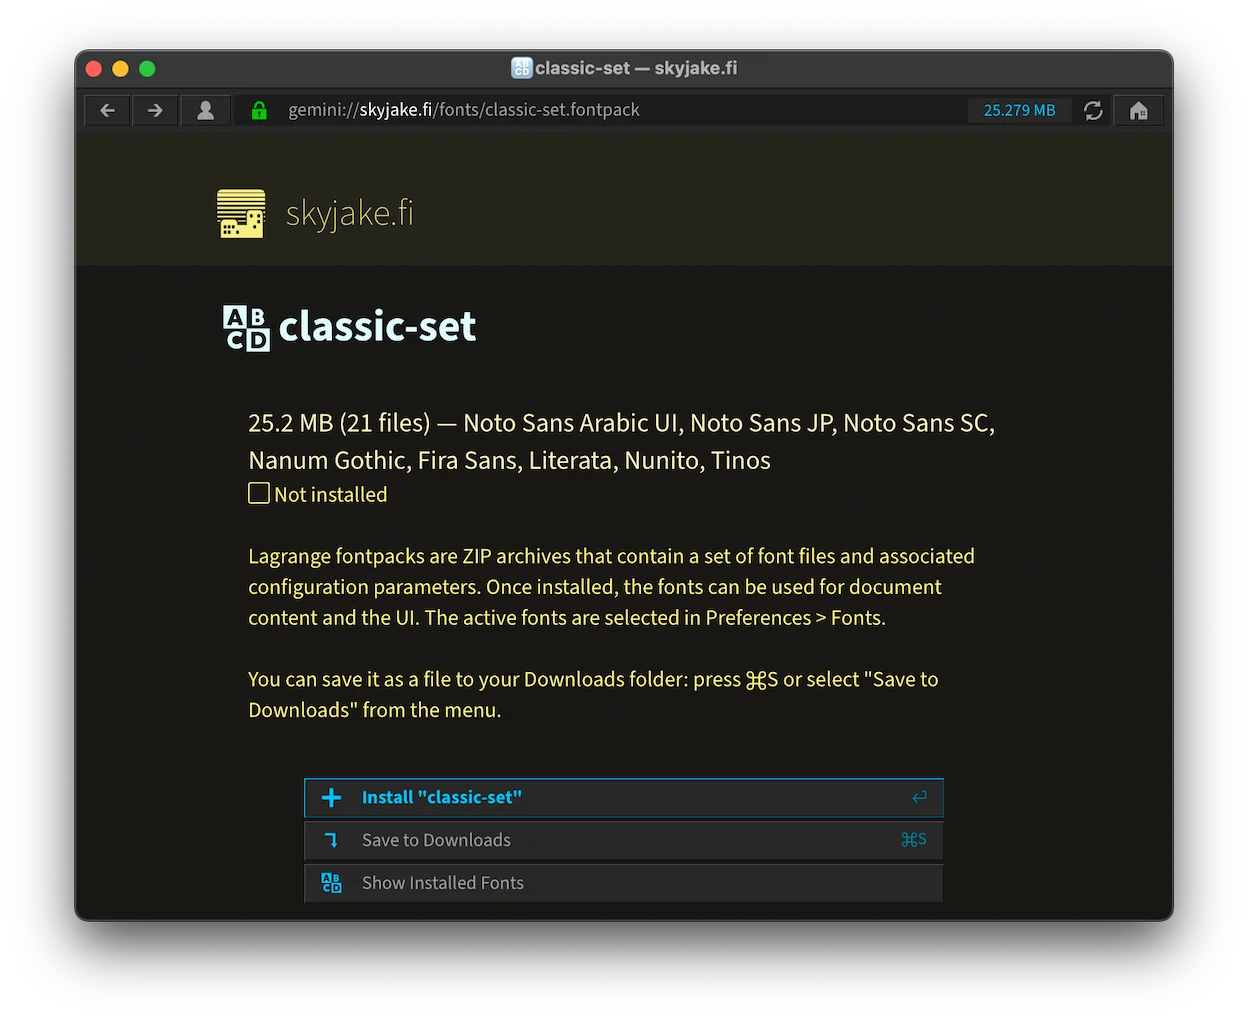Click the skyjake.fi site banner title
Screen dimensions: 1248x1020
(x=350, y=213)
